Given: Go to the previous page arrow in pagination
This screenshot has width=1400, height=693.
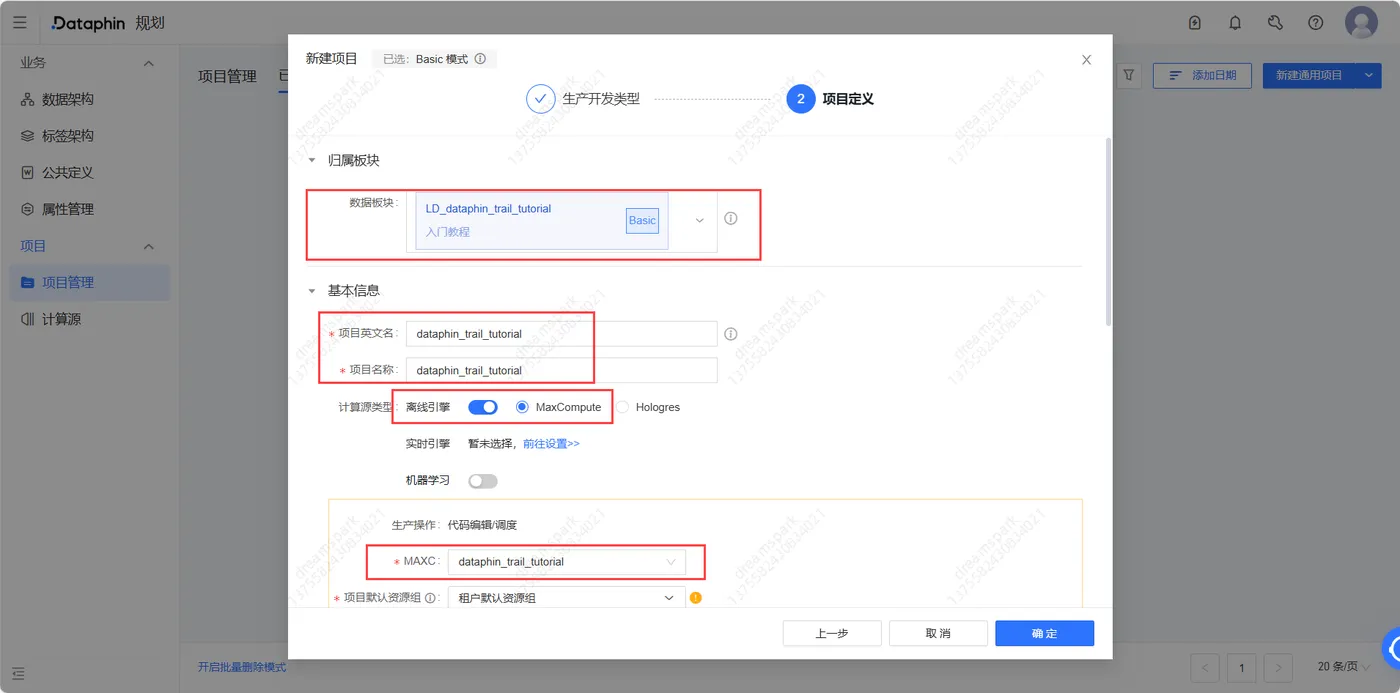Looking at the screenshot, I should (x=1205, y=667).
